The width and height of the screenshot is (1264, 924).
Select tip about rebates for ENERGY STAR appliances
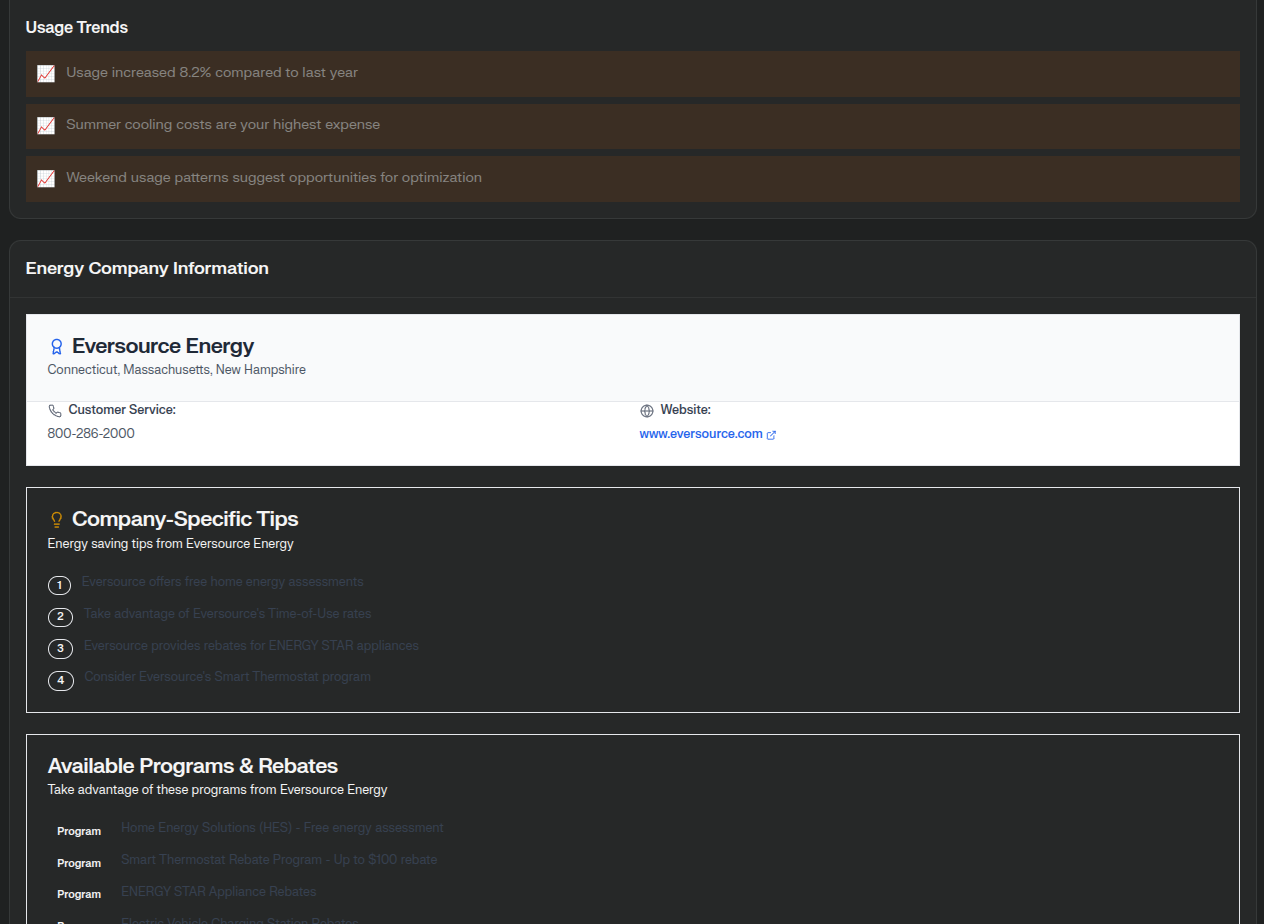(x=251, y=646)
